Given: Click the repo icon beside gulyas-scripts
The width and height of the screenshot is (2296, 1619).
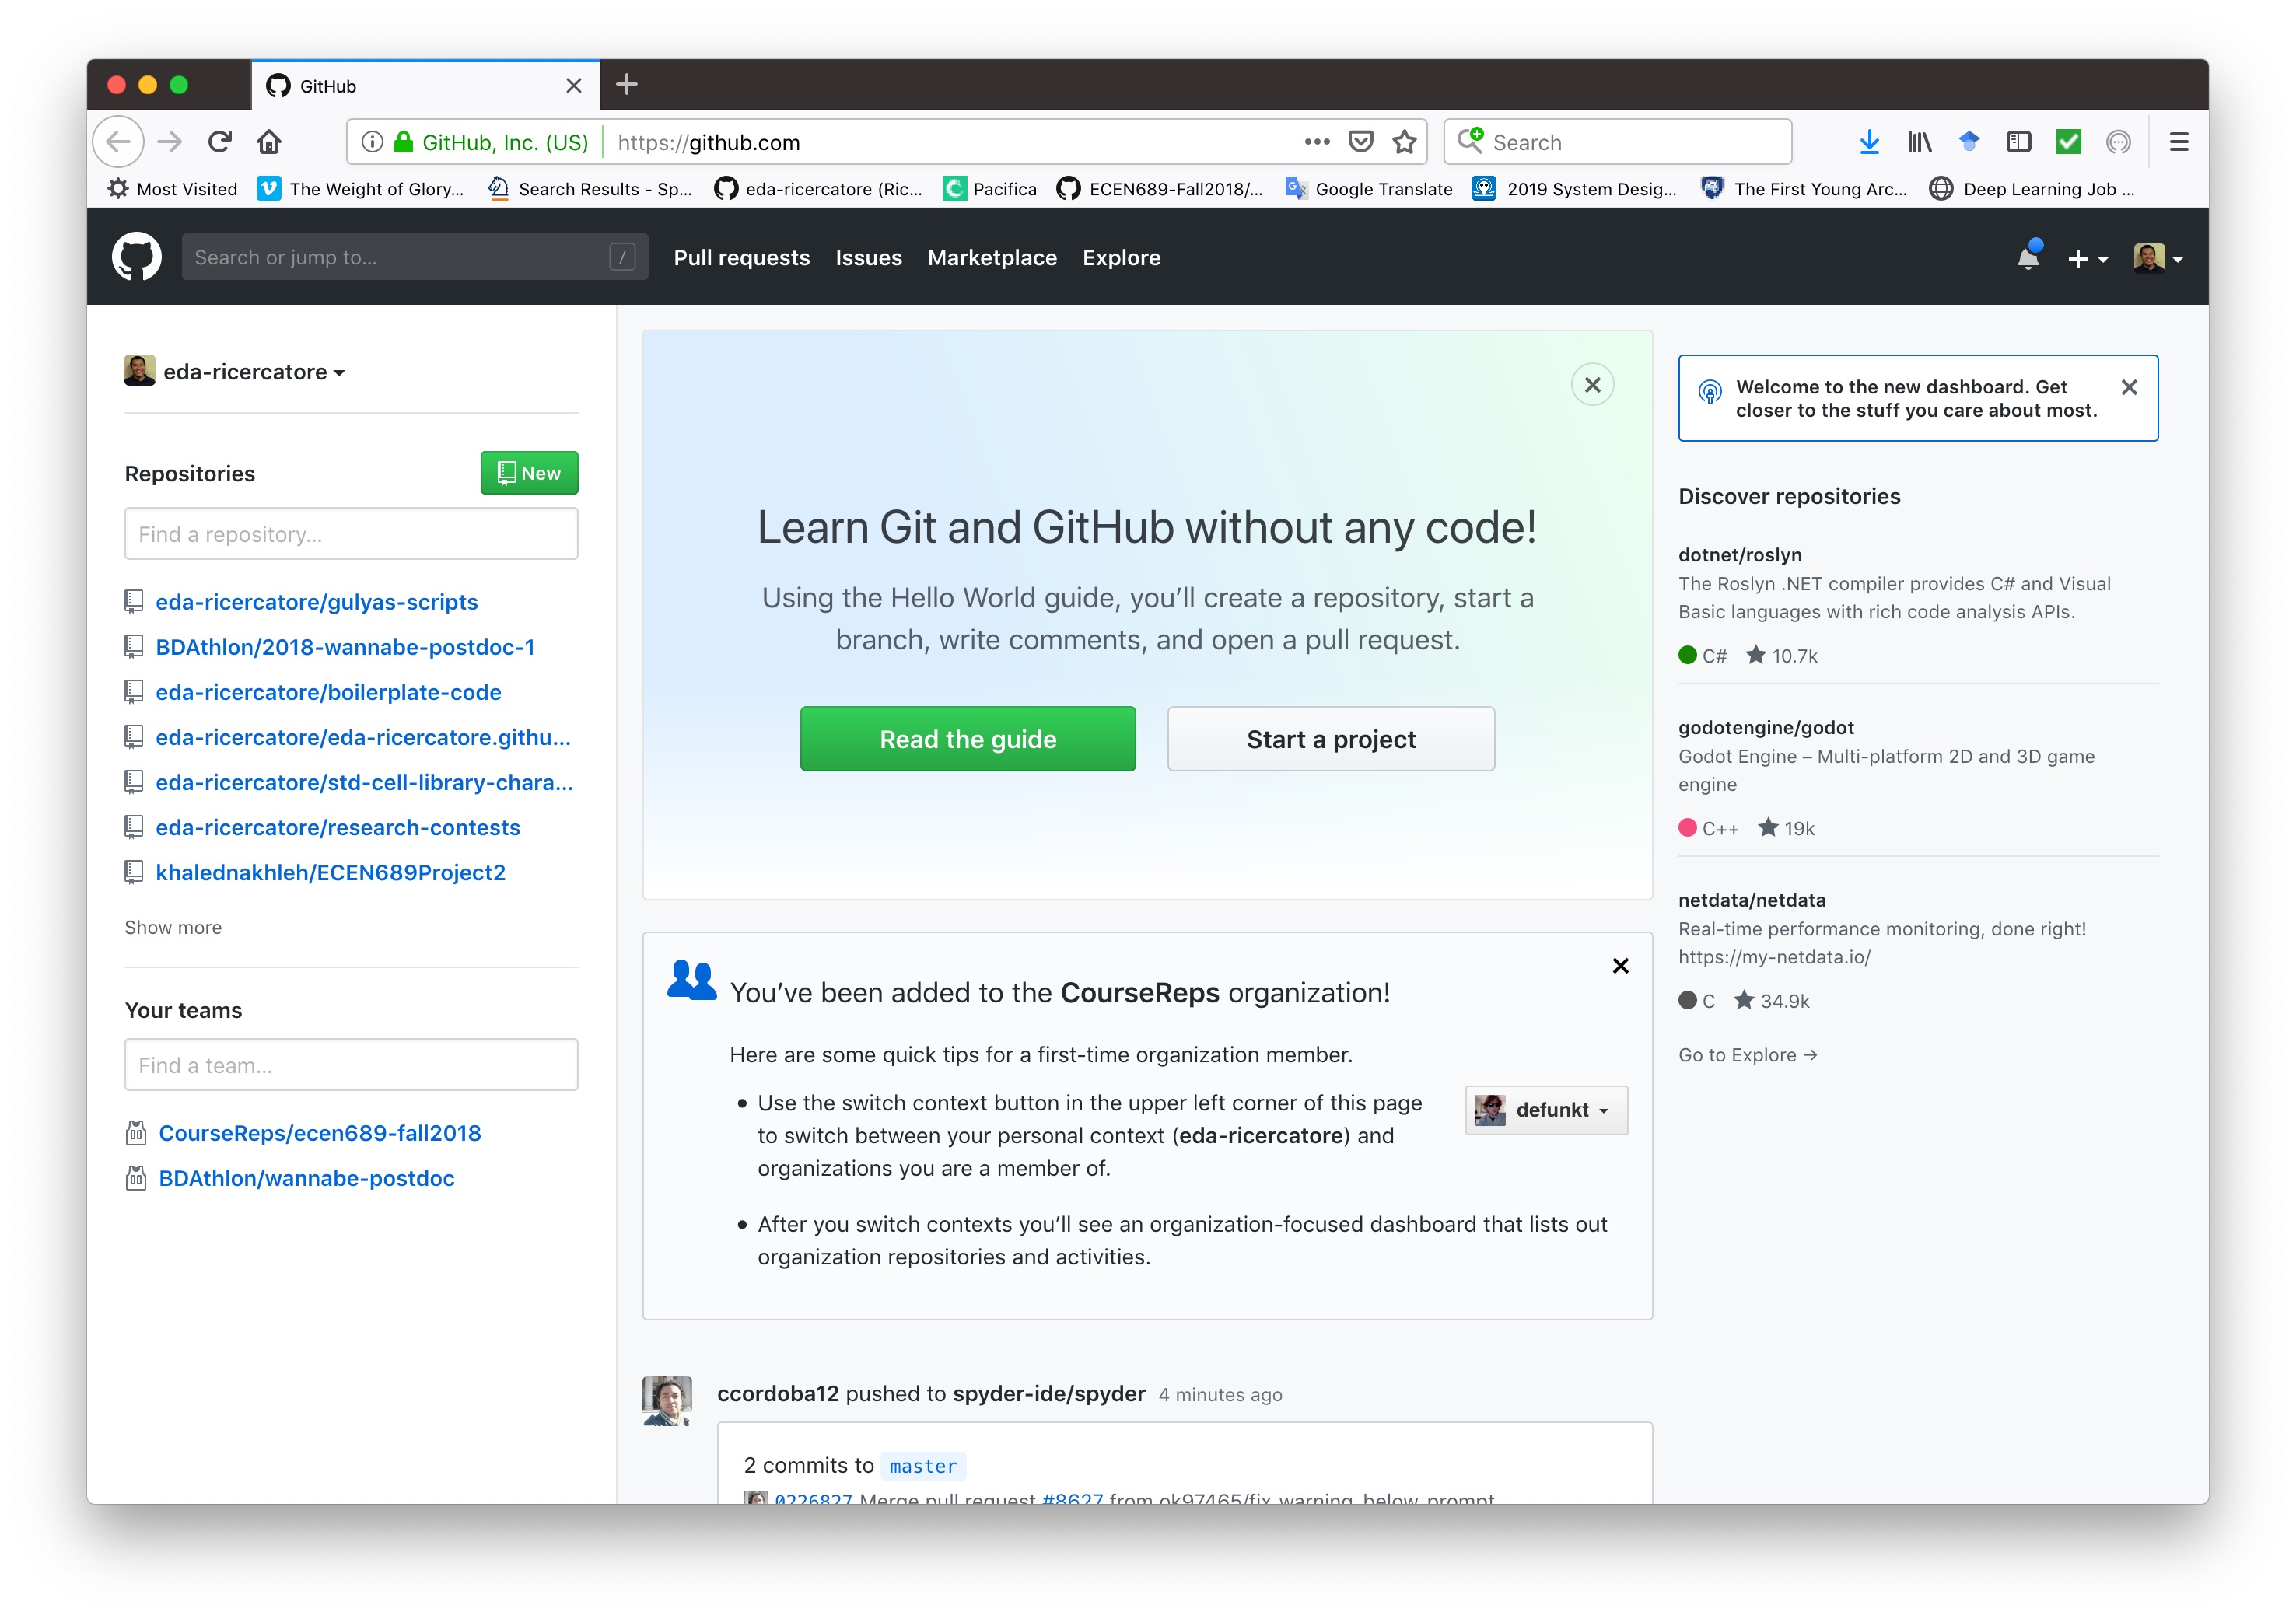Looking at the screenshot, I should [x=133, y=601].
